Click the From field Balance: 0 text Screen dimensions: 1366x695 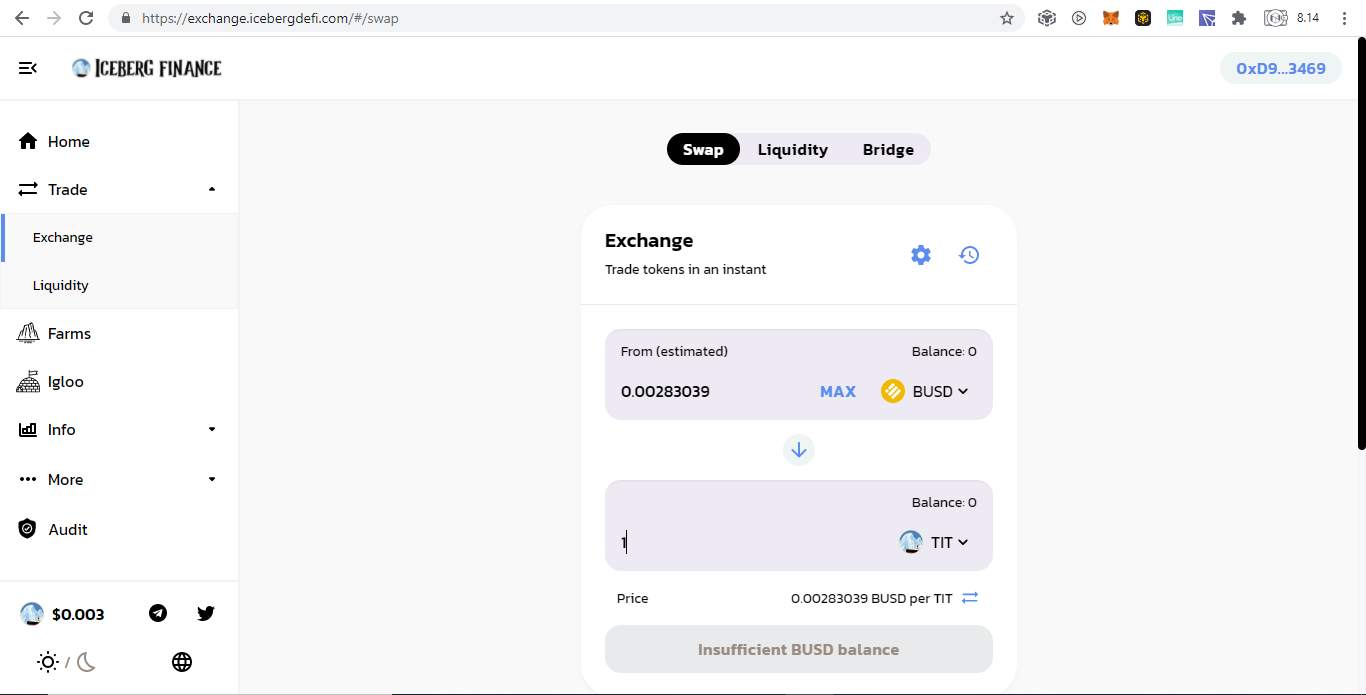point(944,352)
